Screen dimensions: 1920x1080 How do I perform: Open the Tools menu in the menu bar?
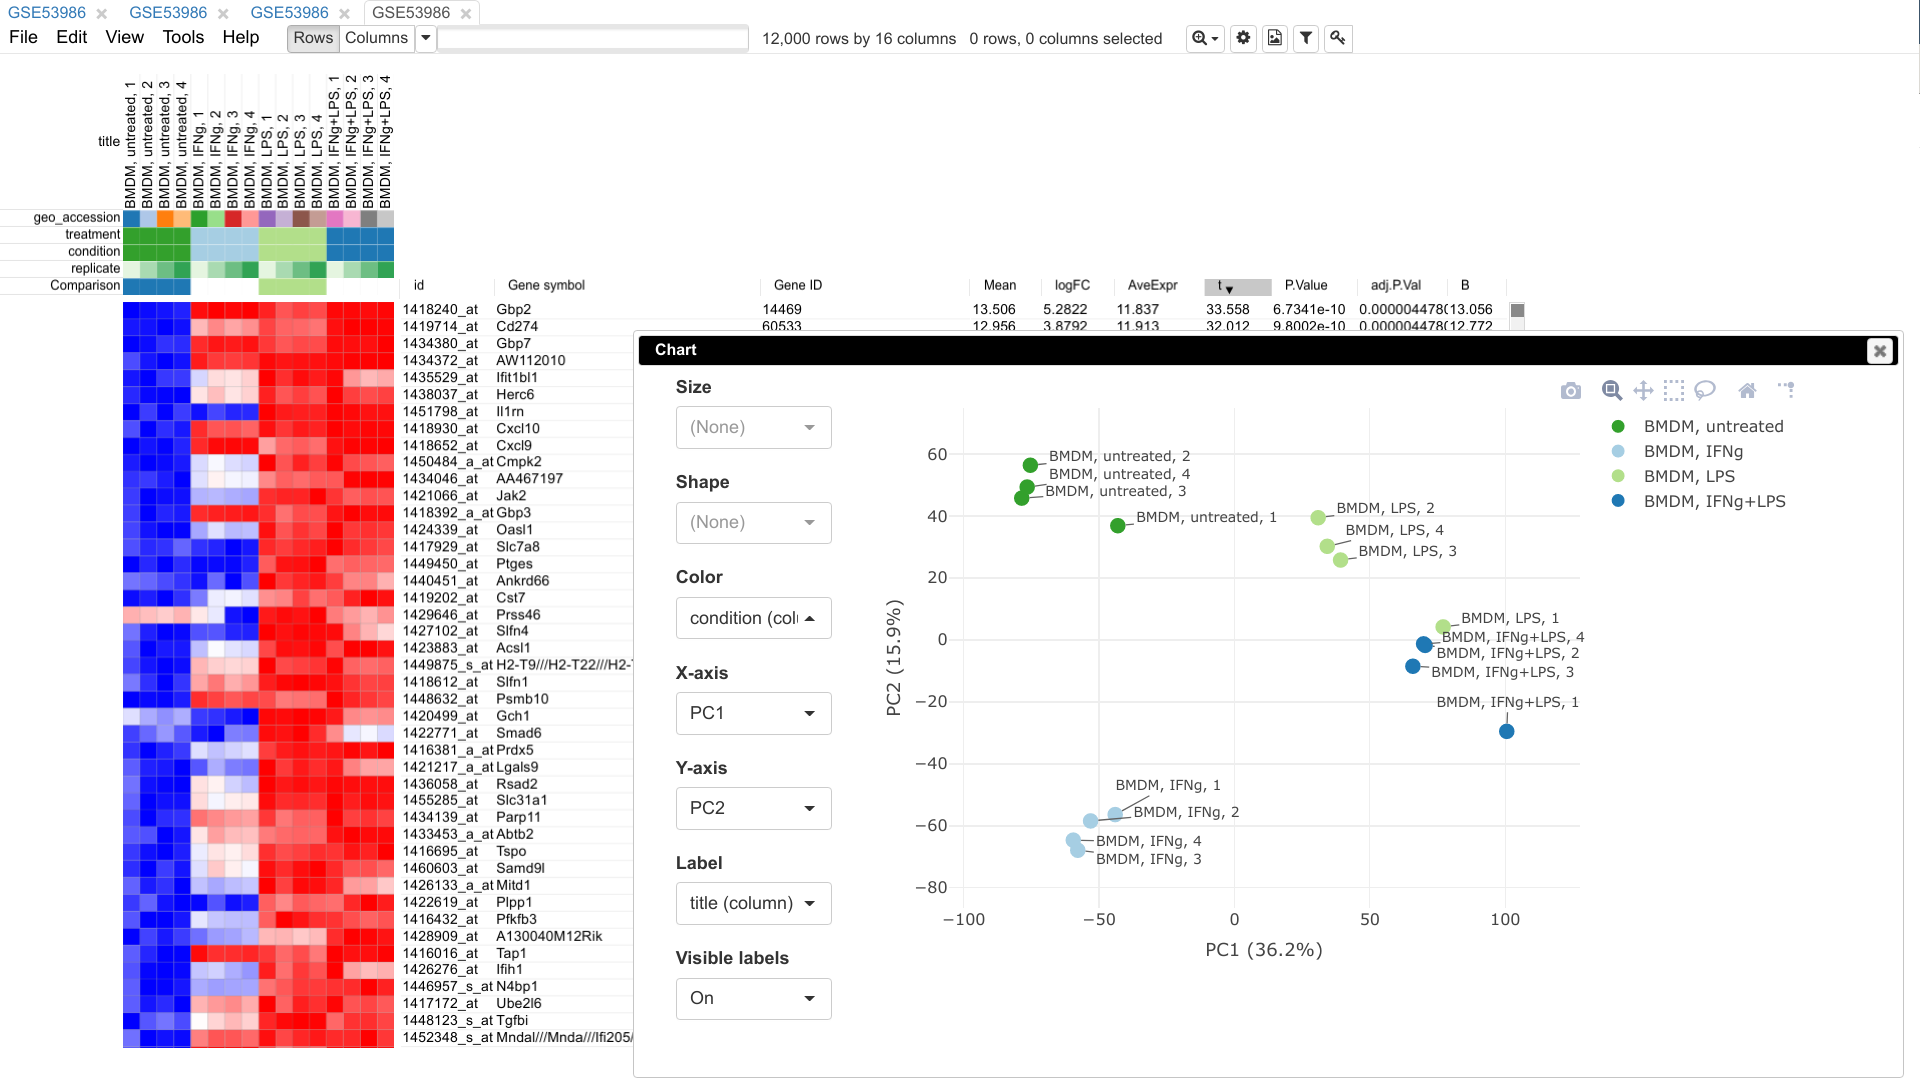click(183, 37)
